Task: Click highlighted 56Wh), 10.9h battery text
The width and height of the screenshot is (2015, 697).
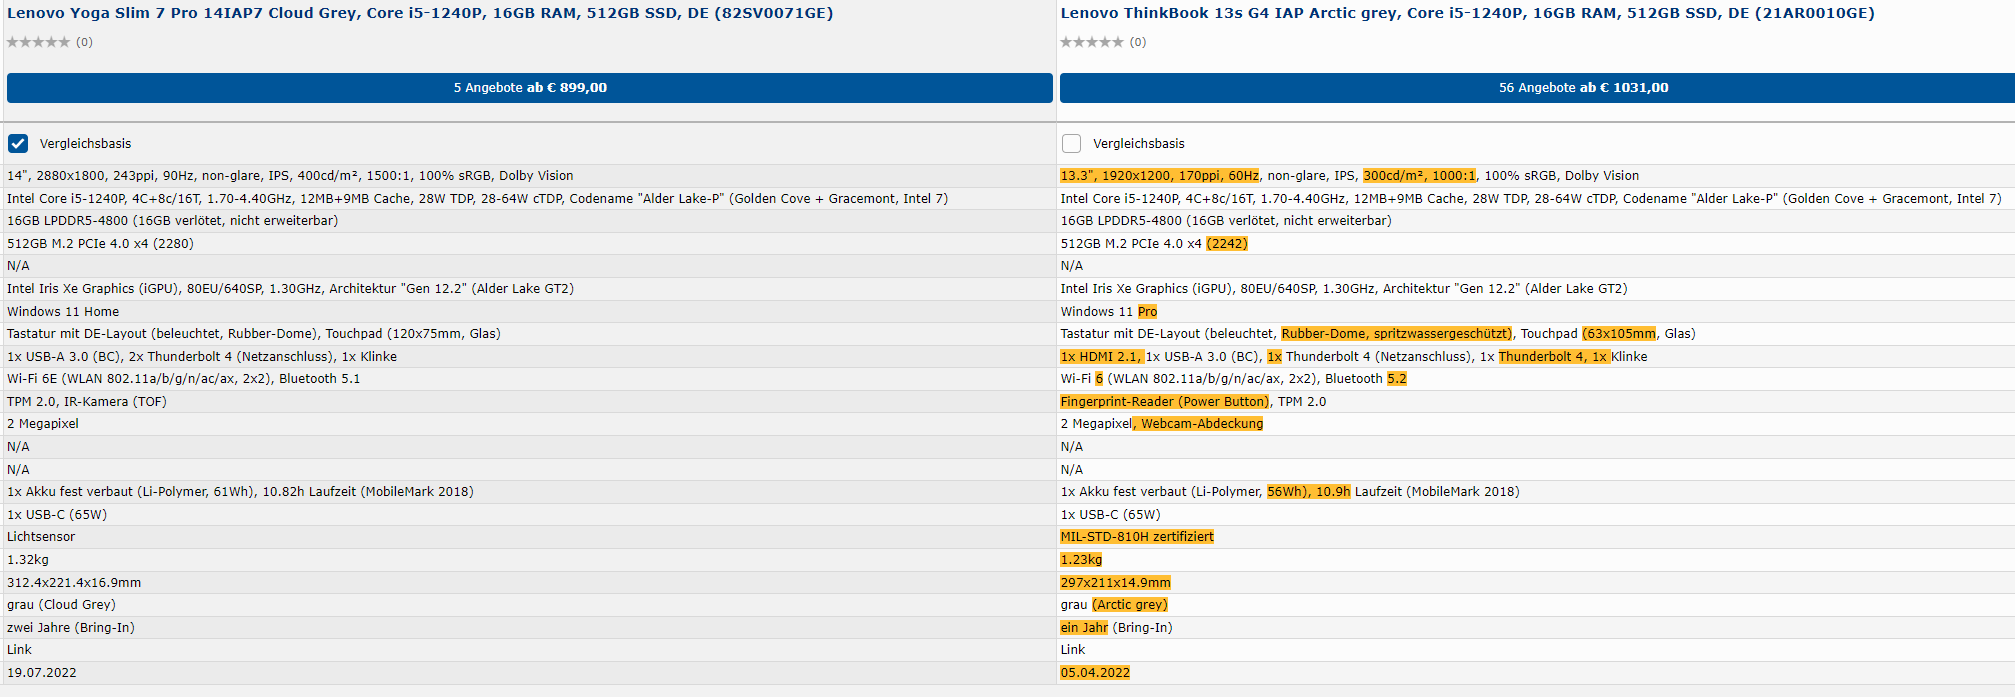Action: [x=1309, y=492]
